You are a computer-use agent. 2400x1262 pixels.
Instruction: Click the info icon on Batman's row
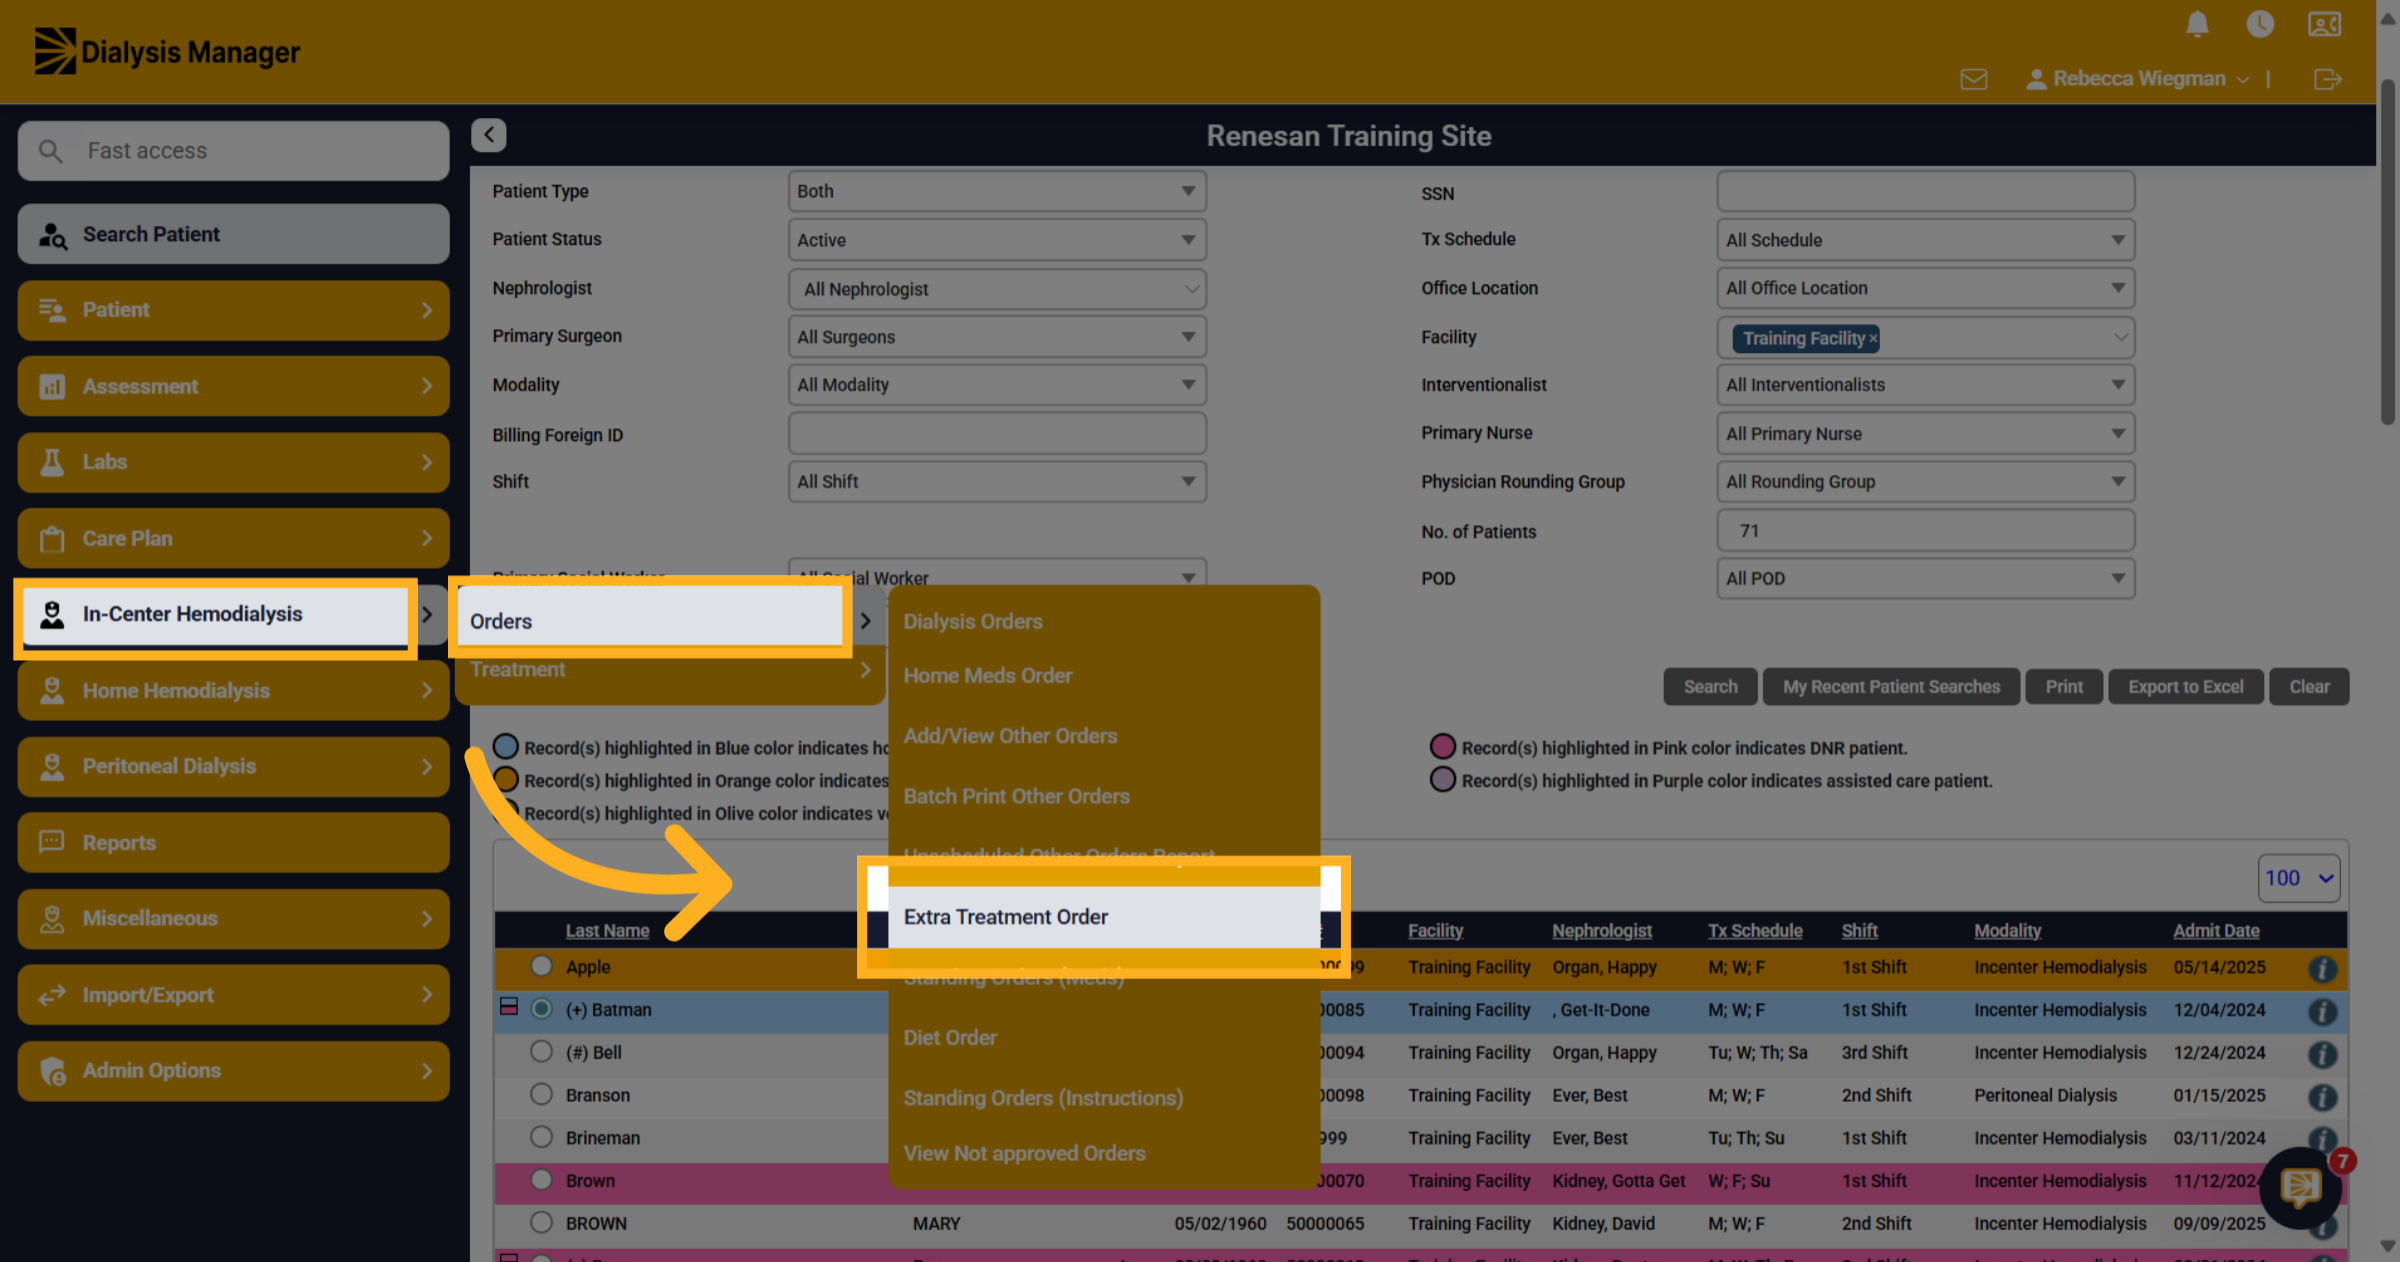click(2322, 1011)
